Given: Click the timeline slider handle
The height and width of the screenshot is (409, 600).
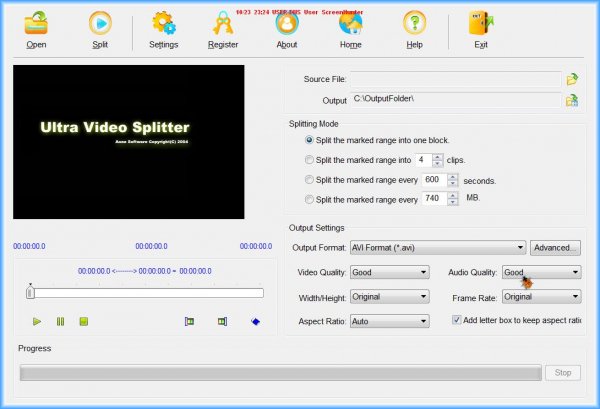Looking at the screenshot, I should (x=30, y=292).
